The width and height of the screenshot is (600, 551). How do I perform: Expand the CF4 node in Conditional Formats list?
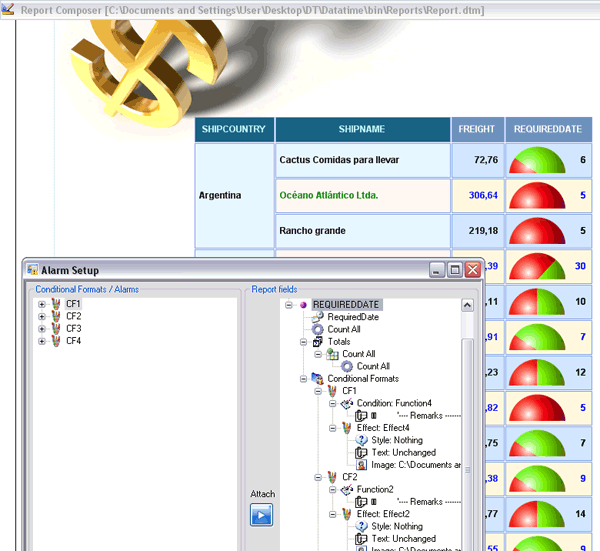coord(42,341)
